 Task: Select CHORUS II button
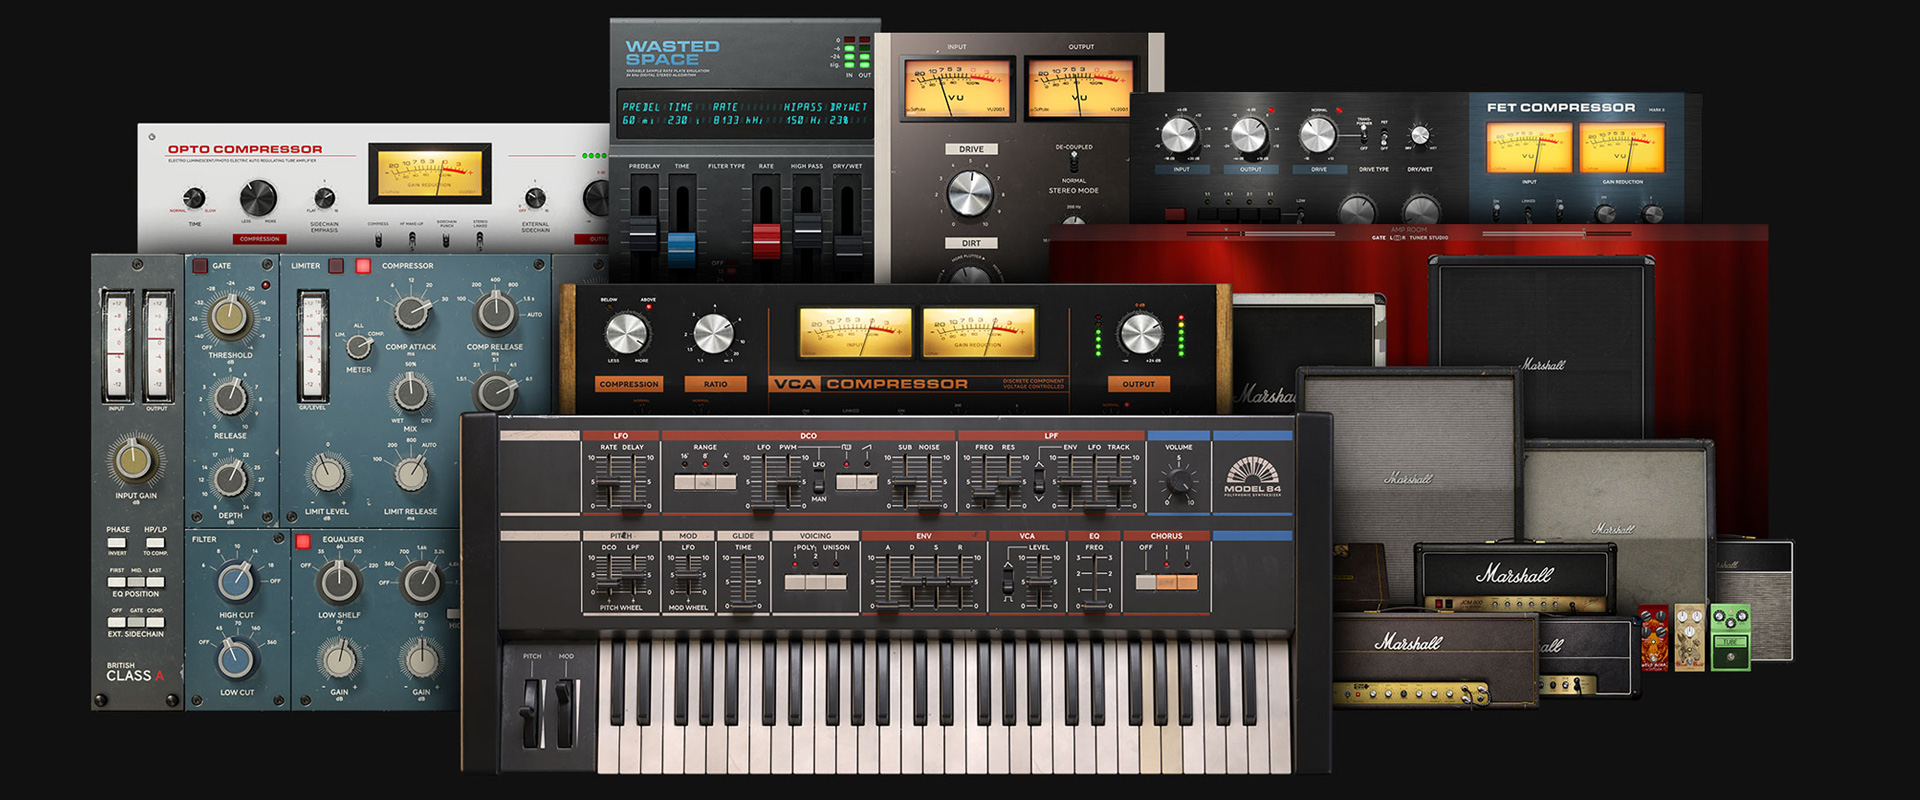(1187, 581)
